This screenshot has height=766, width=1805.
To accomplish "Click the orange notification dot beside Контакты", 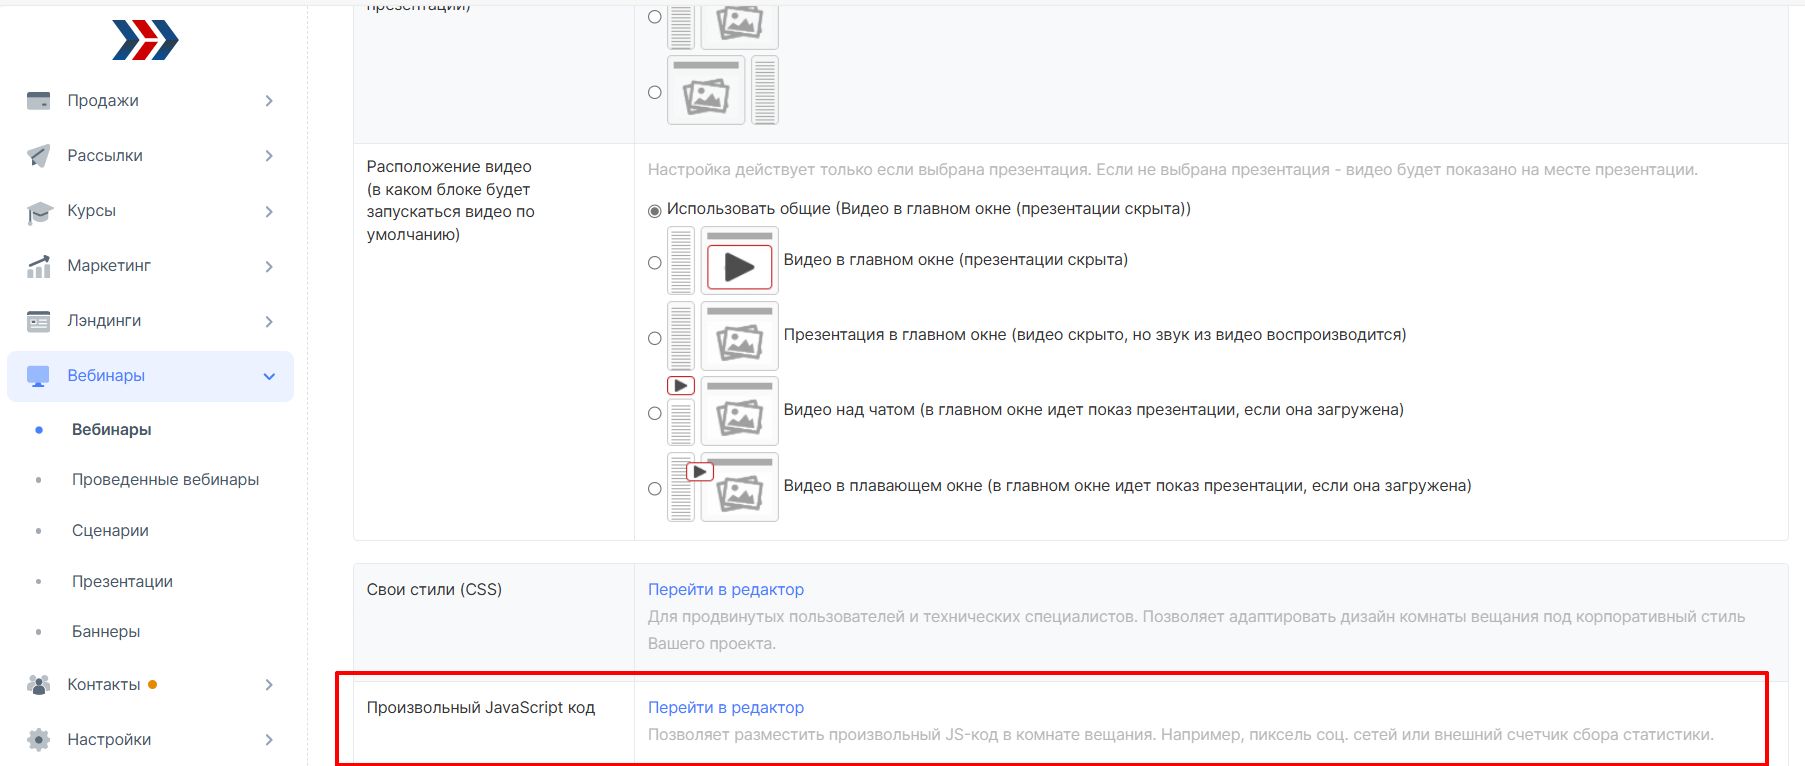I will click(152, 685).
